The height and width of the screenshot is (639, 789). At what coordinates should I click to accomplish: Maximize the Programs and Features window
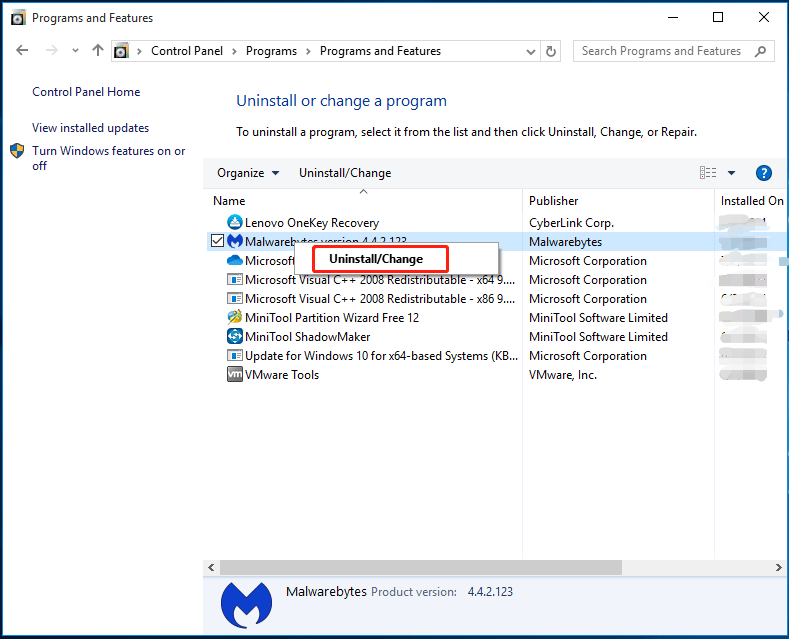pyautogui.click(x=718, y=18)
